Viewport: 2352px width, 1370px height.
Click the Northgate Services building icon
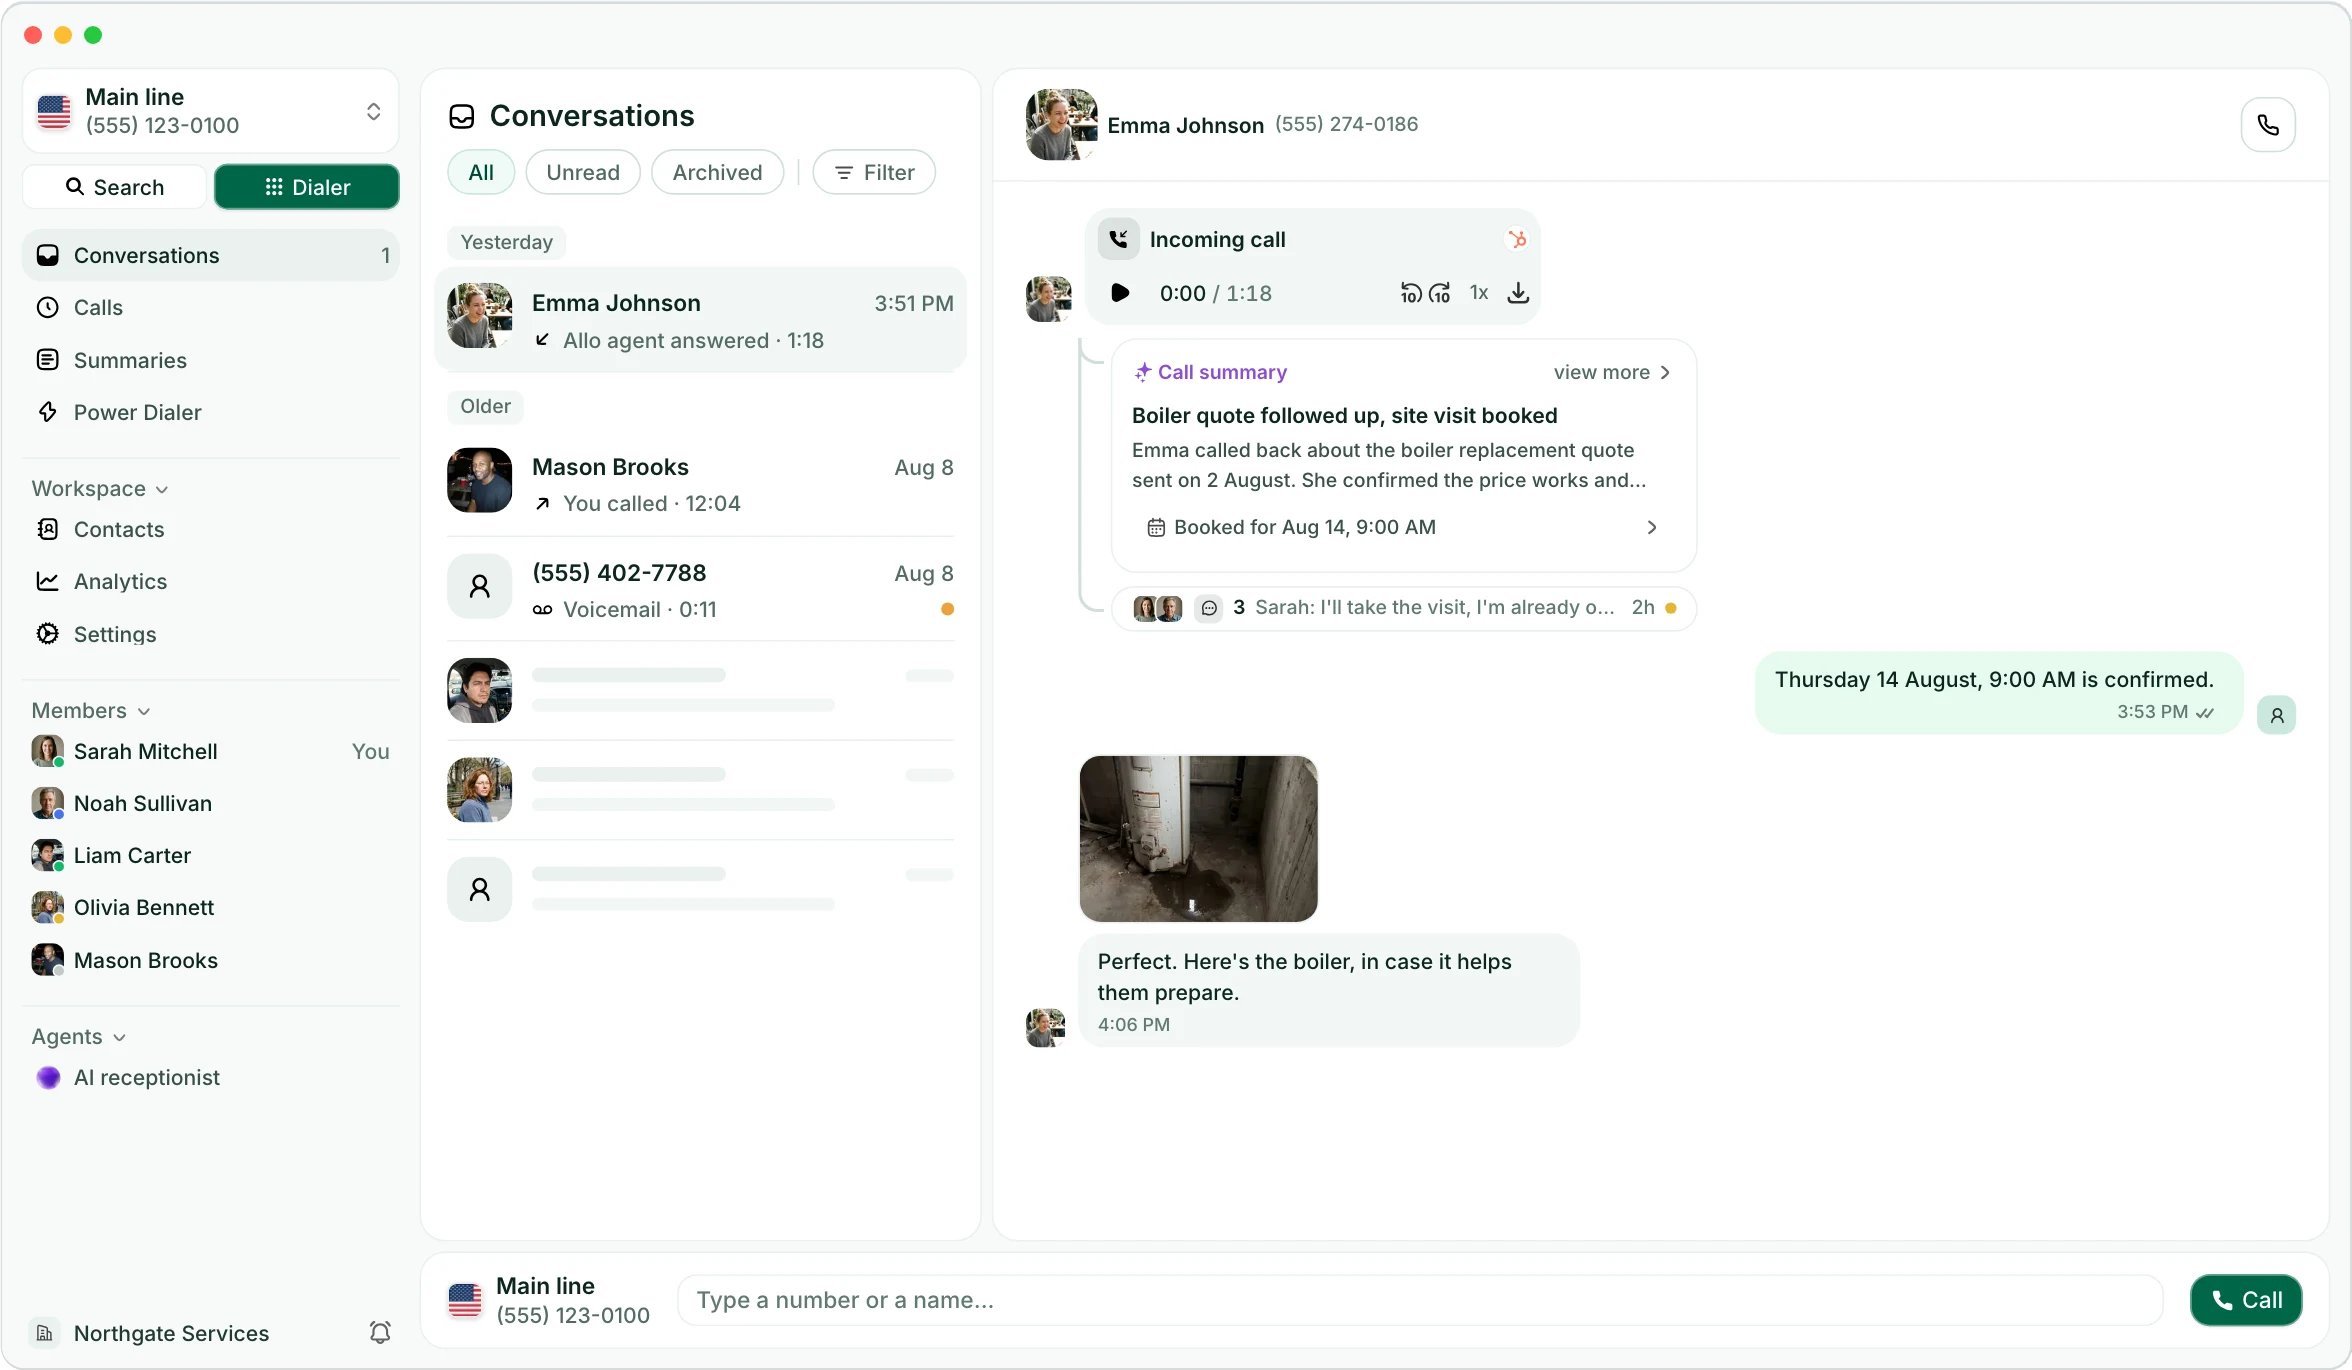(45, 1333)
